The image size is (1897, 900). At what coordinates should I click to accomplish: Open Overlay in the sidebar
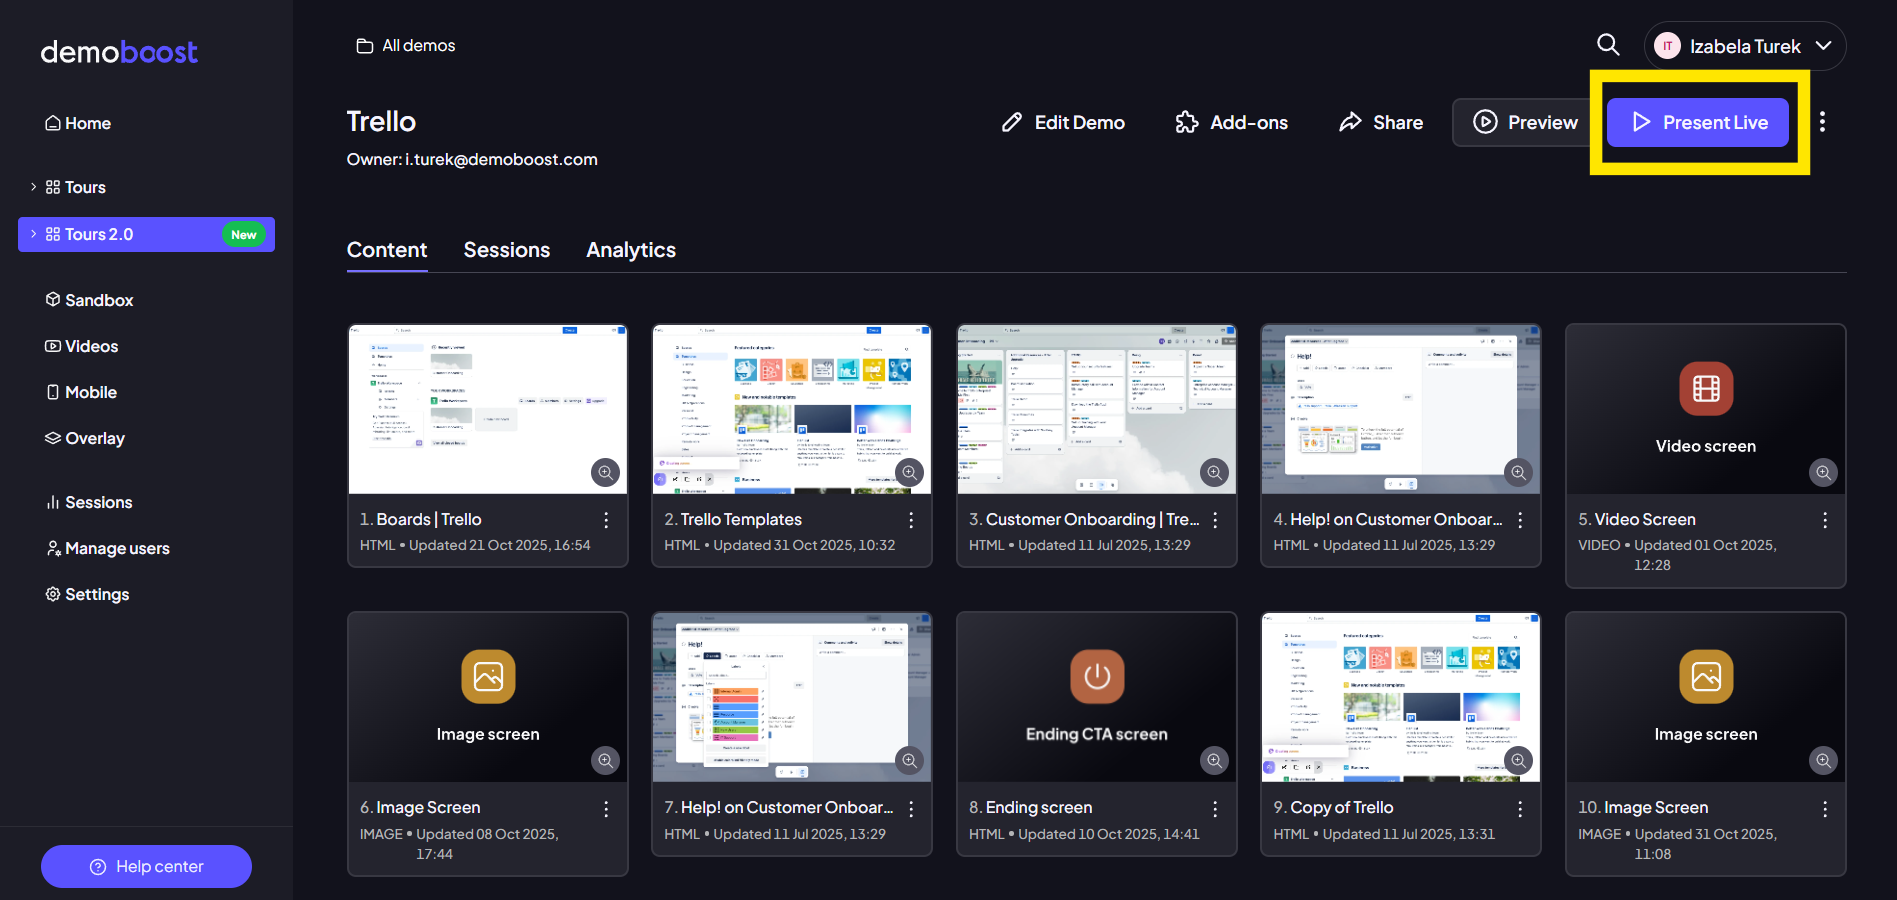point(85,438)
